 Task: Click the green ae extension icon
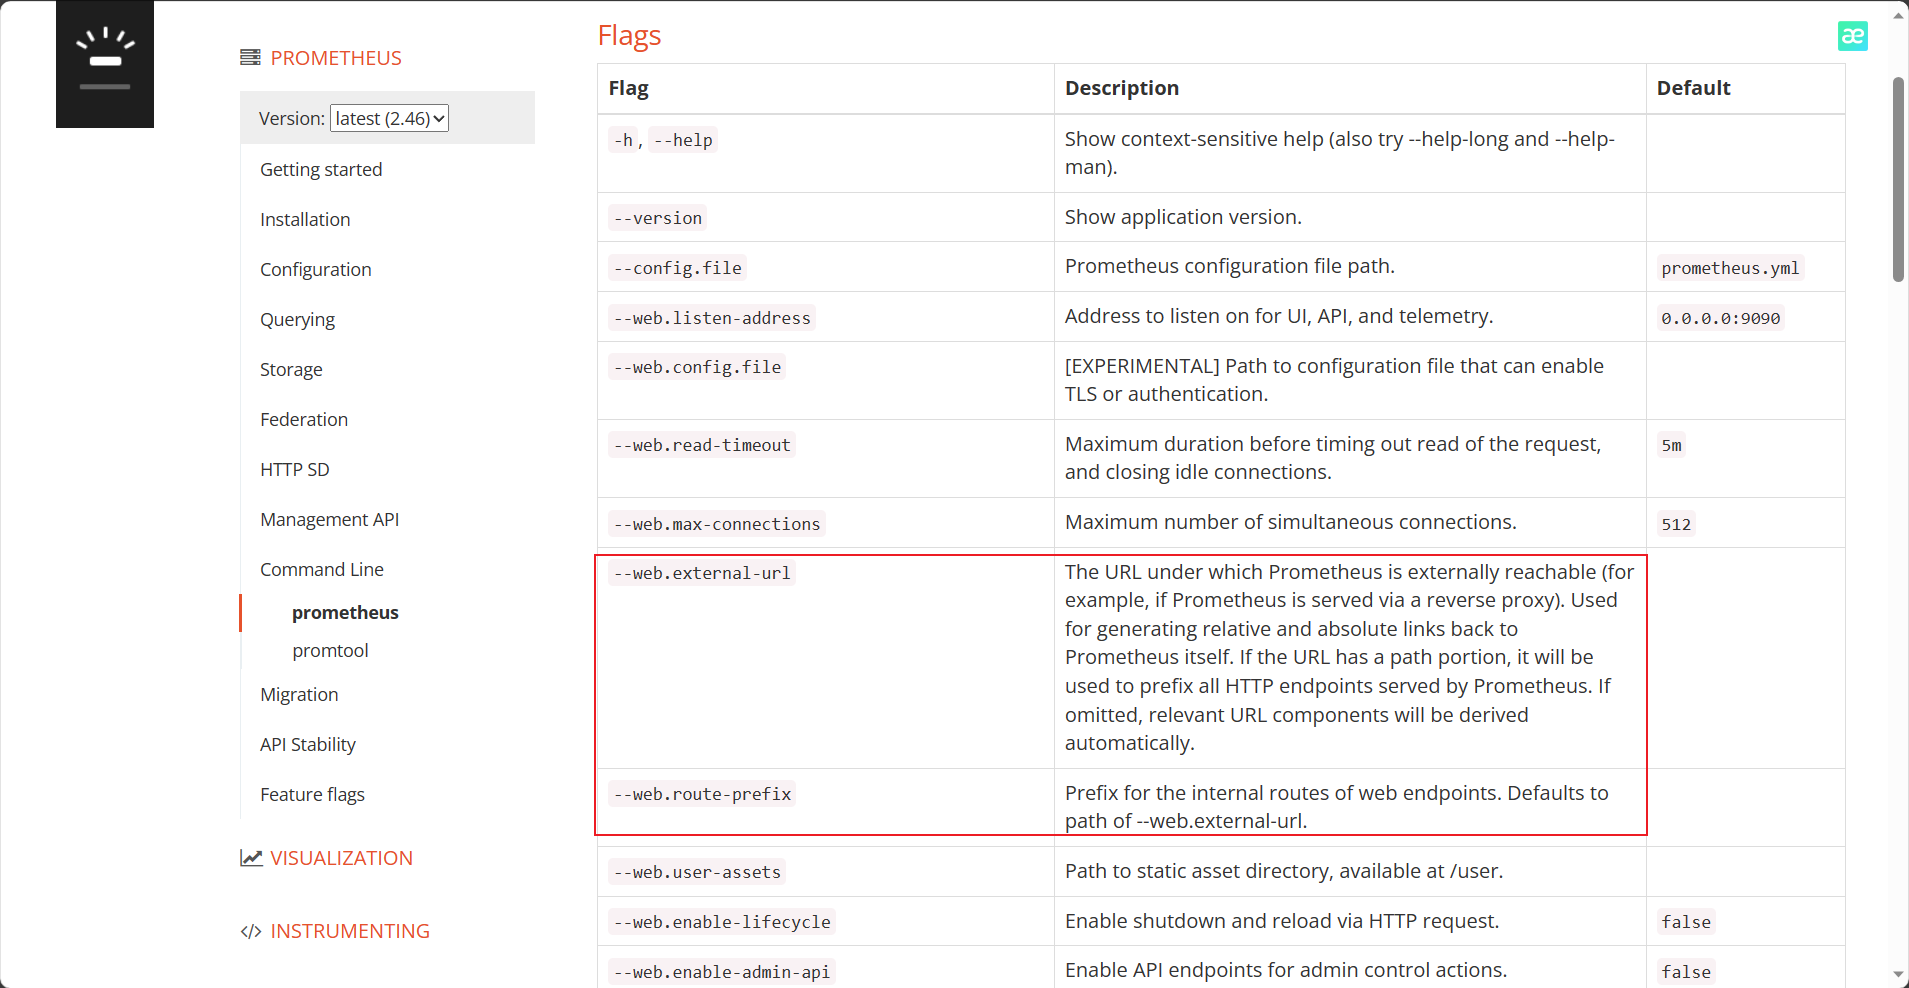tap(1852, 36)
